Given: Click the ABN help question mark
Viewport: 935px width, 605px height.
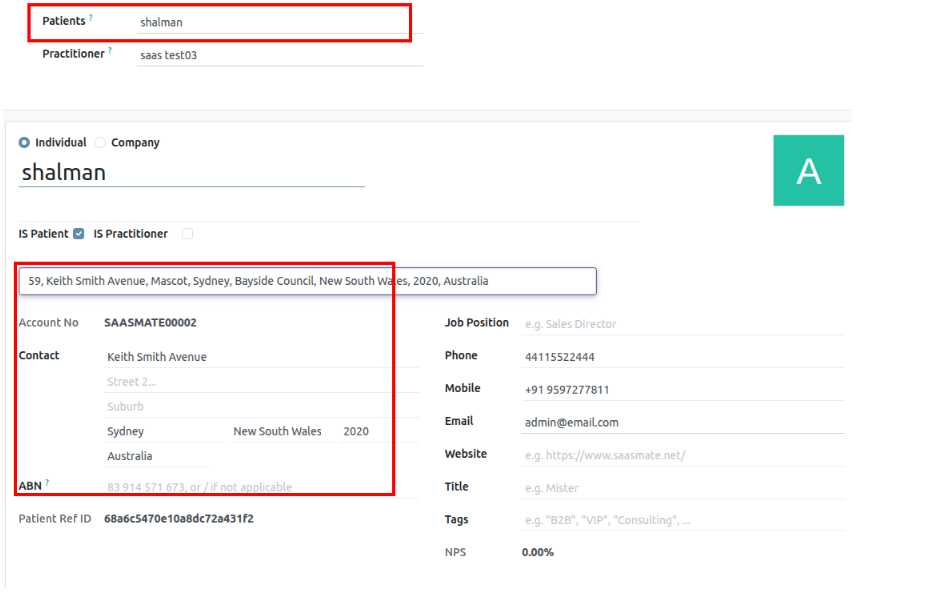Looking at the screenshot, I should pos(47,483).
